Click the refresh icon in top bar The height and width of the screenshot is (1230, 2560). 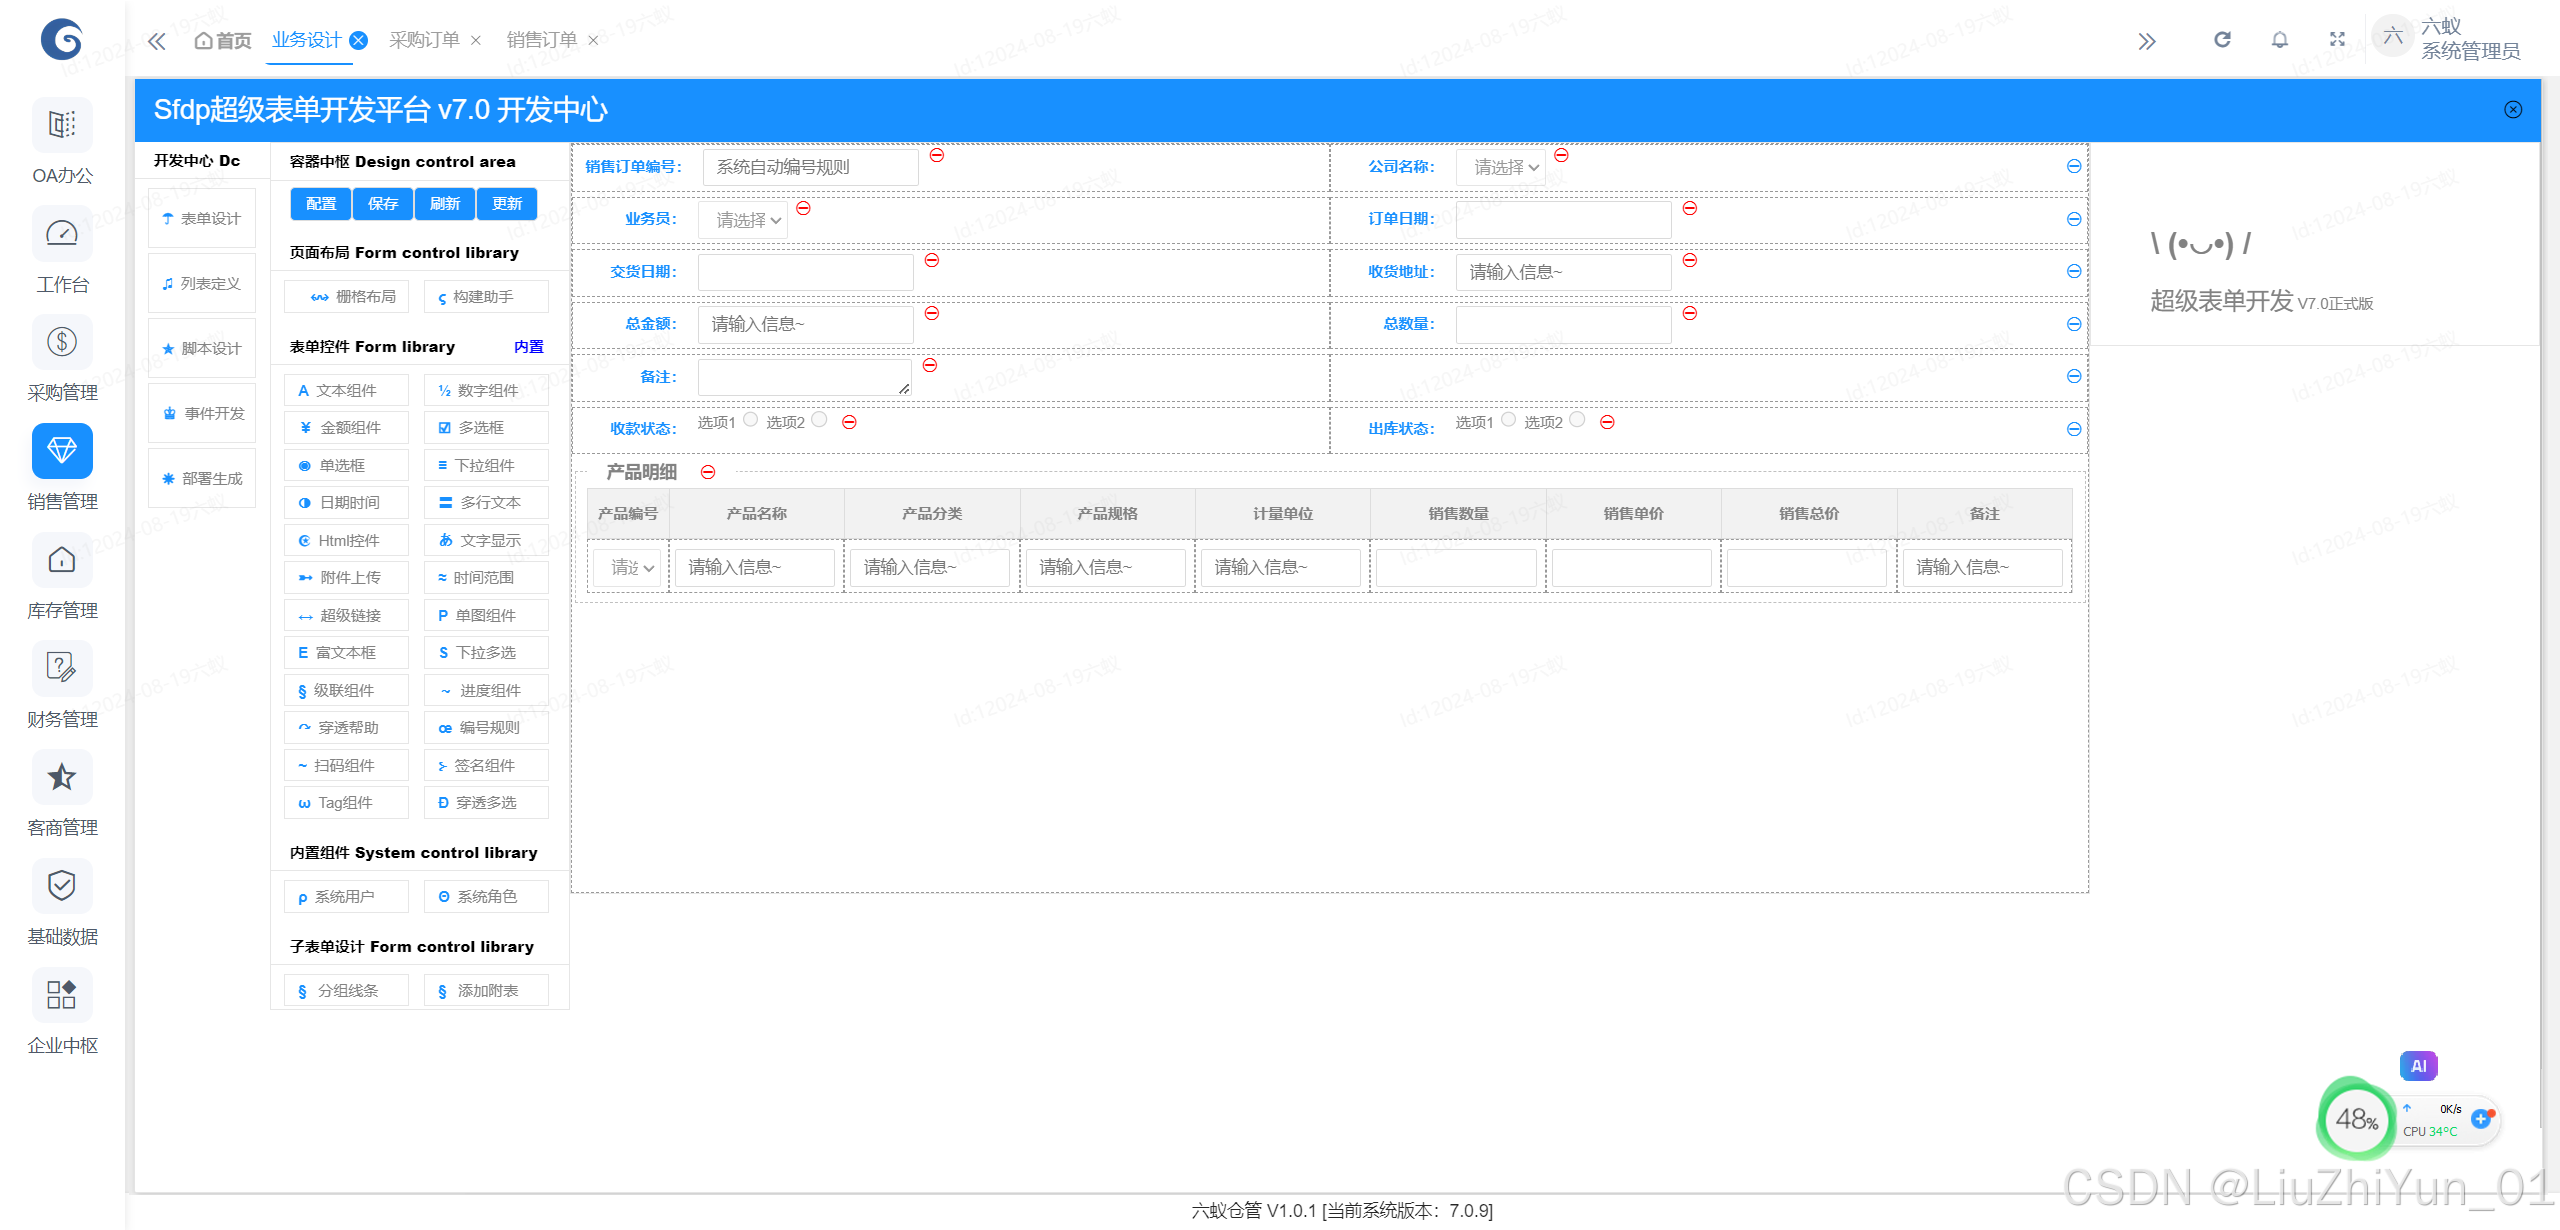pos(2222,40)
